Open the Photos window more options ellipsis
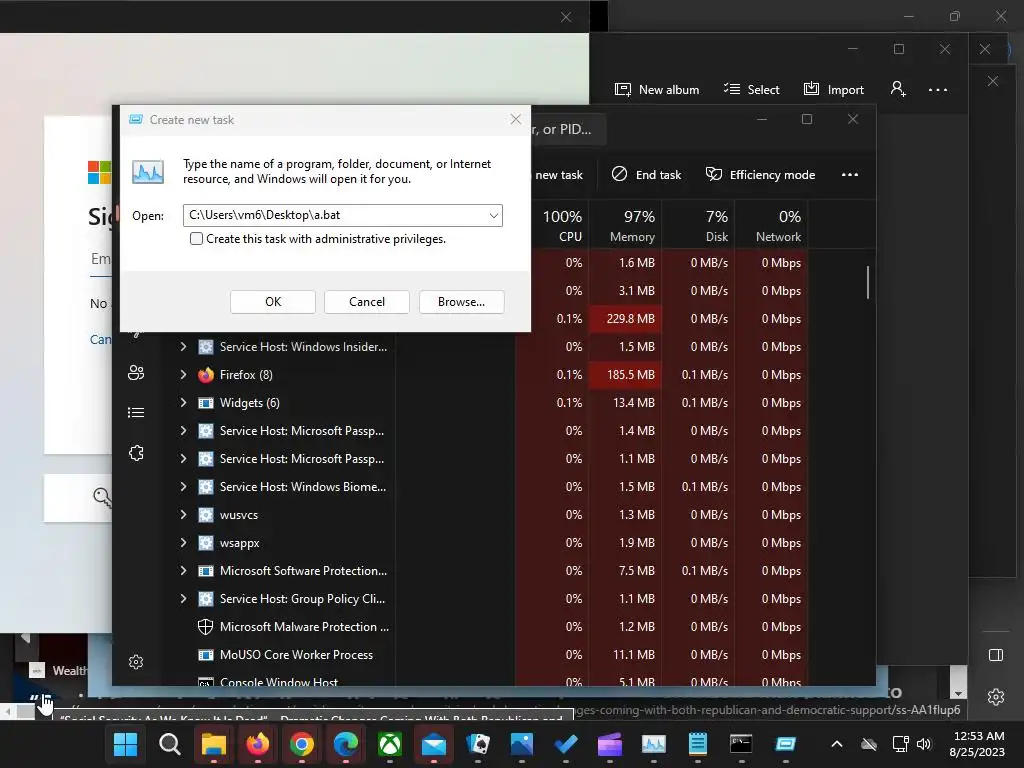Image resolution: width=1024 pixels, height=768 pixels. coord(938,90)
